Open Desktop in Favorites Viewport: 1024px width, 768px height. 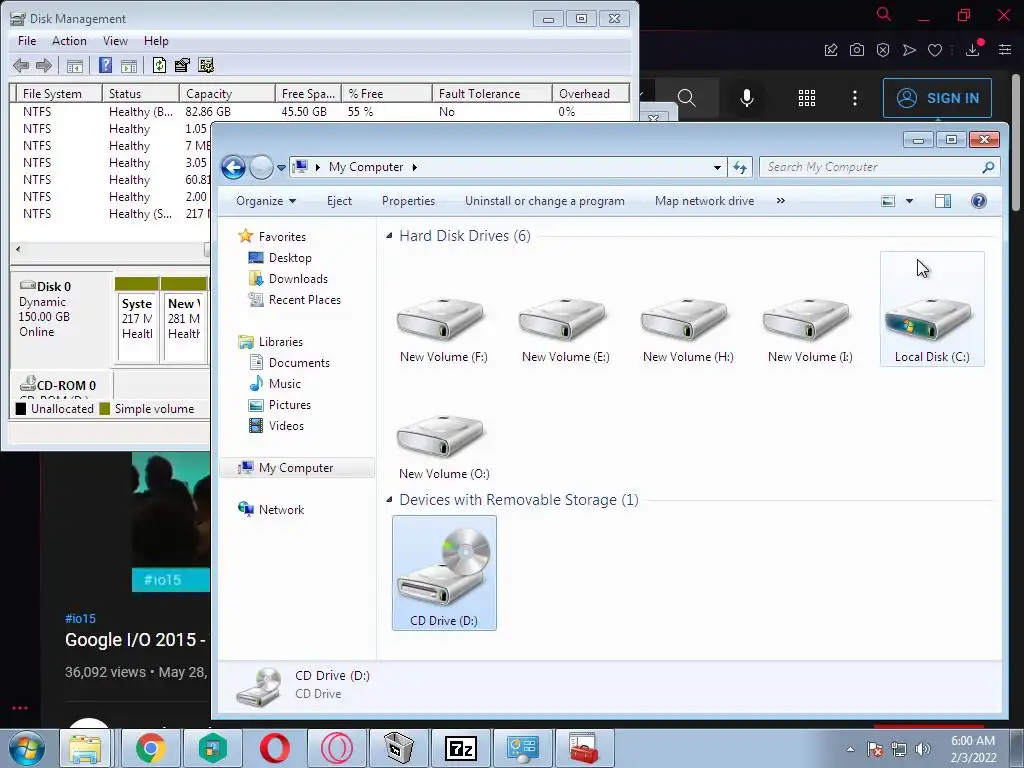pos(290,258)
